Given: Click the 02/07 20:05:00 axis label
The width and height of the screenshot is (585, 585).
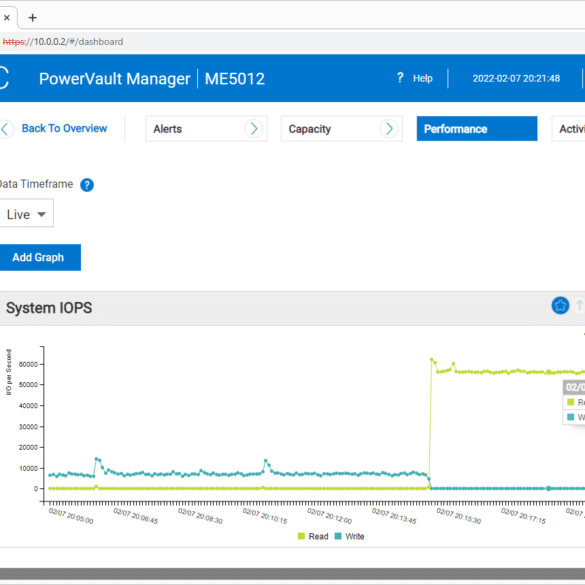Looking at the screenshot, I should pos(71,516).
